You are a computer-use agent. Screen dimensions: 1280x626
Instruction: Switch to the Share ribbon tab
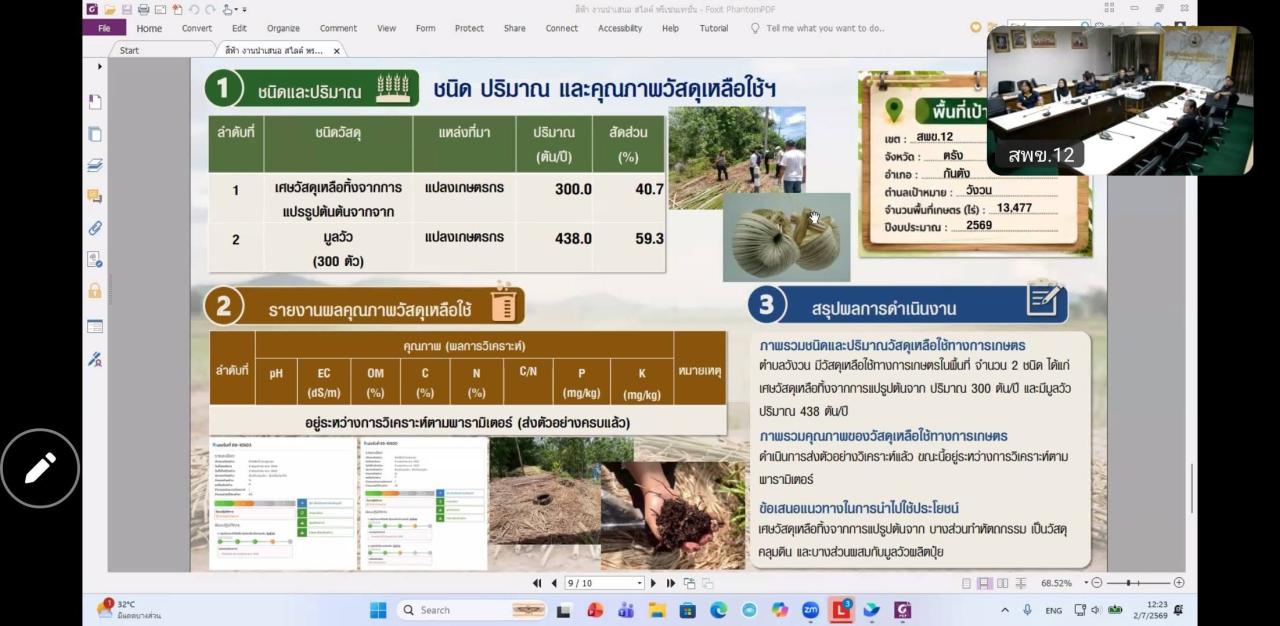[515, 28]
